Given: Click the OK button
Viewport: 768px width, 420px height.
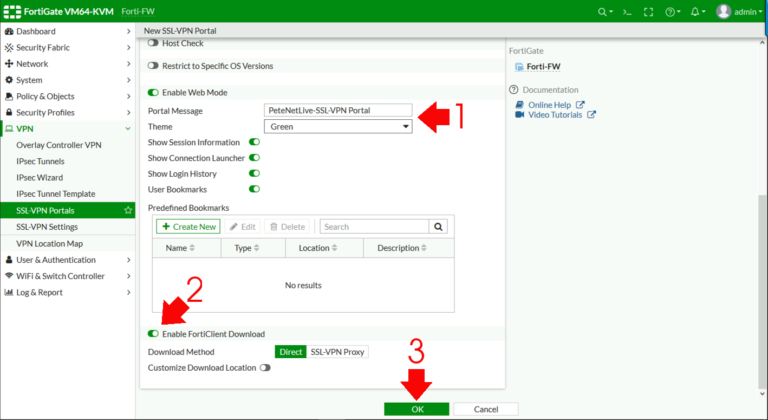Looking at the screenshot, I should click(416, 409).
